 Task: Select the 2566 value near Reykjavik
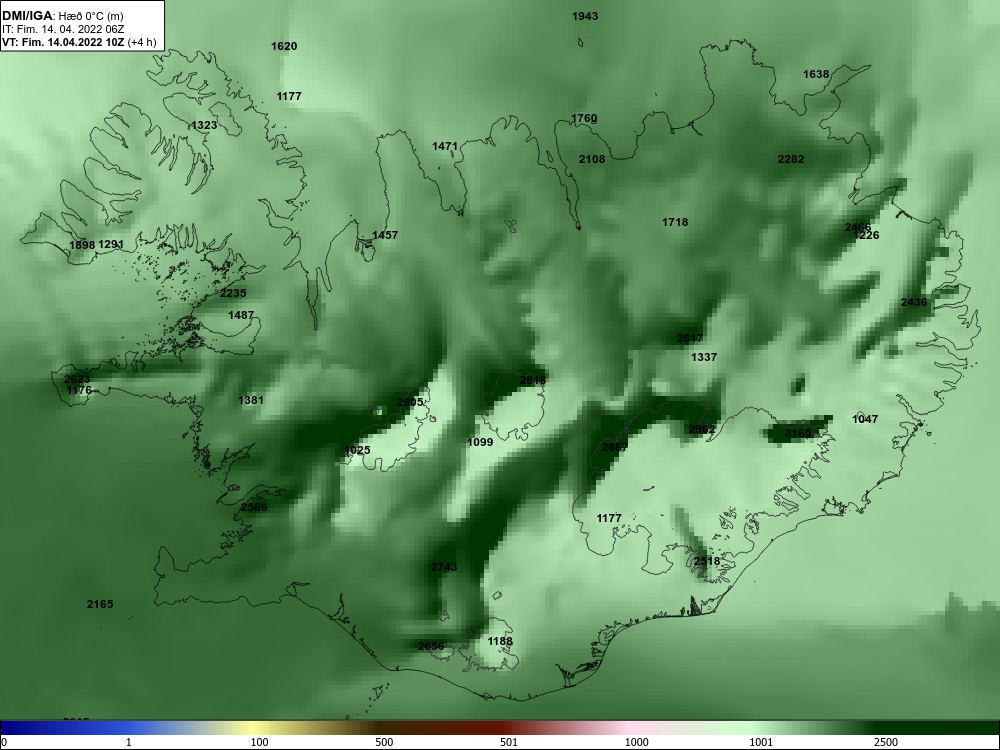[x=254, y=507]
